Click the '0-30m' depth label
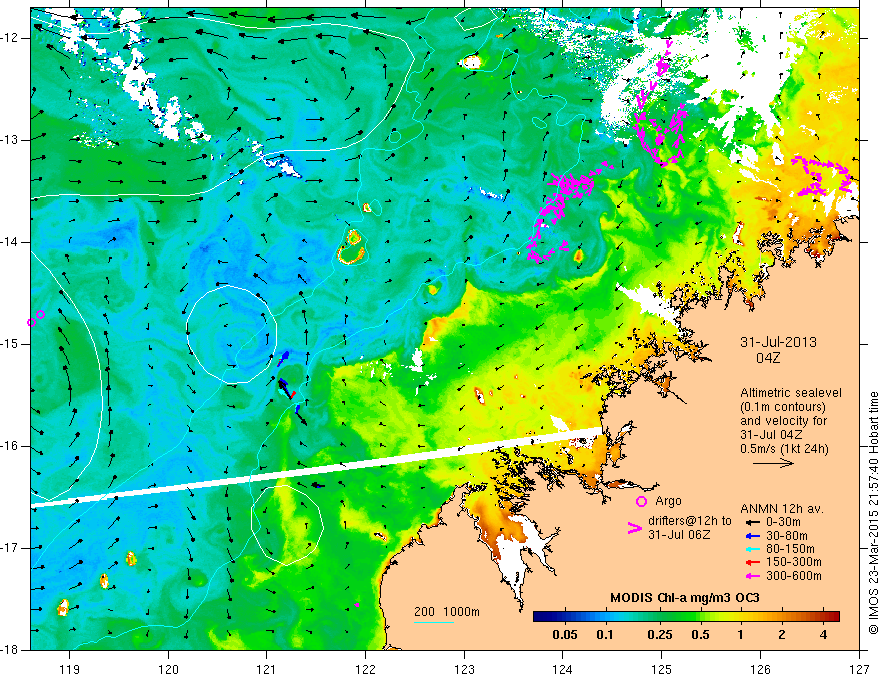880x680 pixels. 783,522
